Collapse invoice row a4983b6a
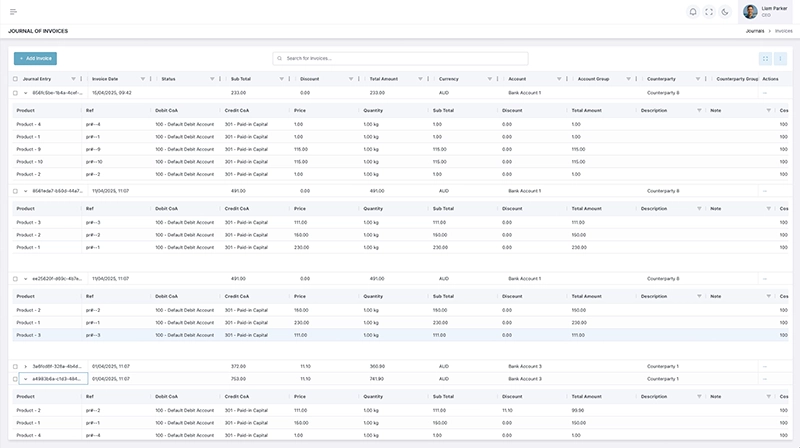The height and width of the screenshot is (448, 800). (26, 379)
